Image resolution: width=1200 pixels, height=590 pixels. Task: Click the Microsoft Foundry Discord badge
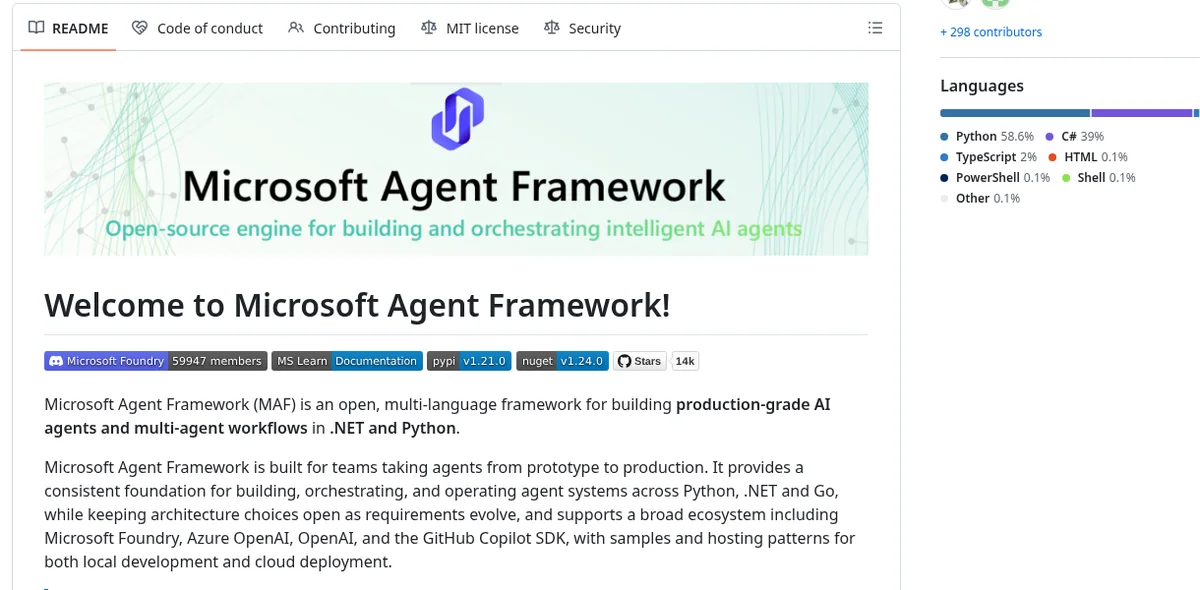[x=155, y=361]
